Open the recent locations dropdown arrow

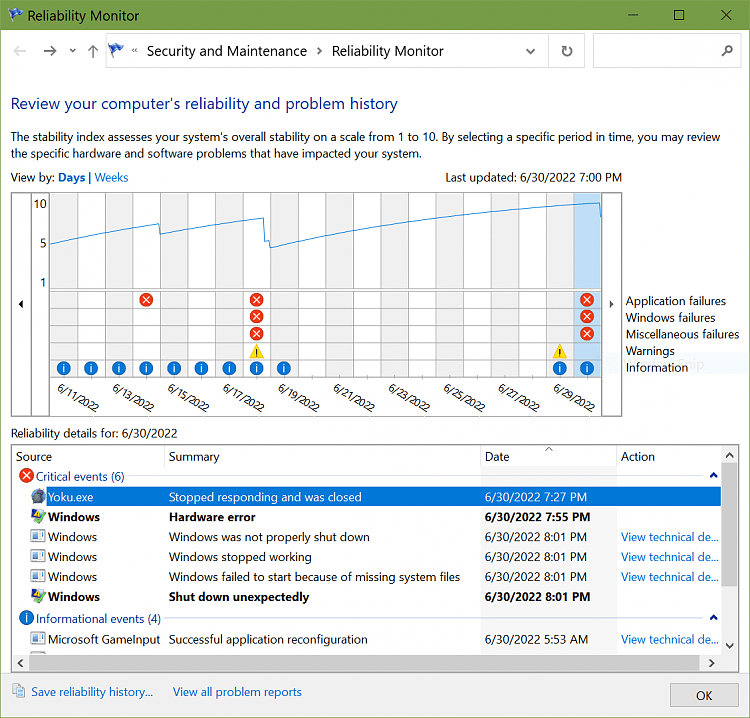tap(73, 50)
